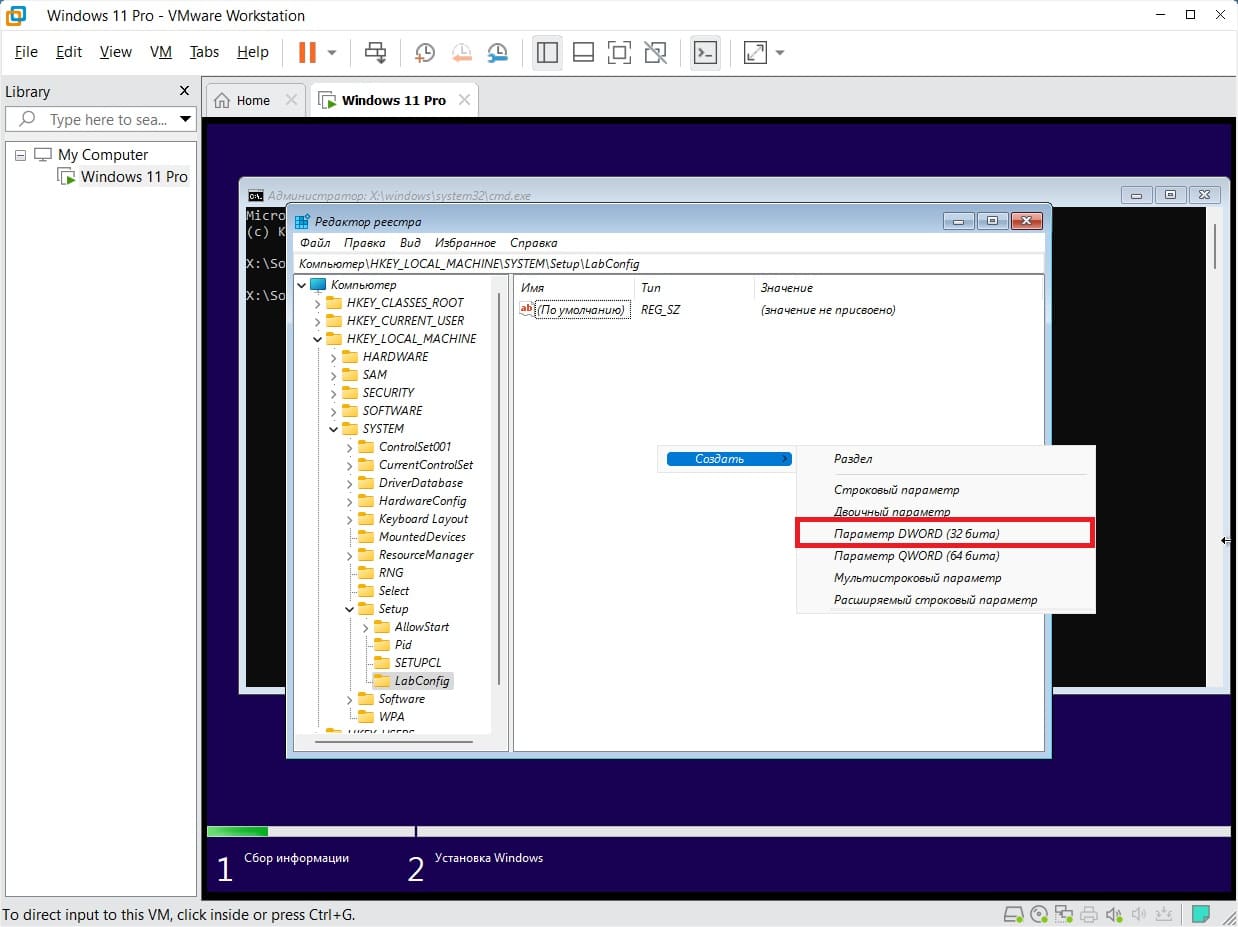Collapse the My Computer library node
Viewport: 1238px width, 927px height.
21,155
